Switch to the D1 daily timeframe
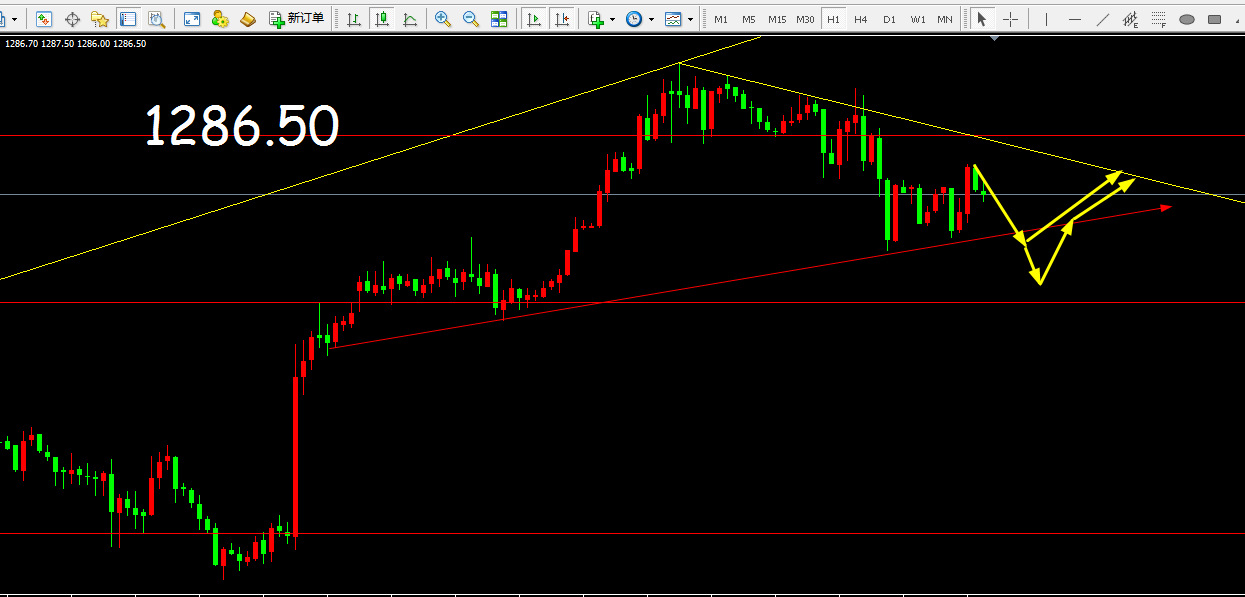1245x597 pixels. (x=889, y=19)
